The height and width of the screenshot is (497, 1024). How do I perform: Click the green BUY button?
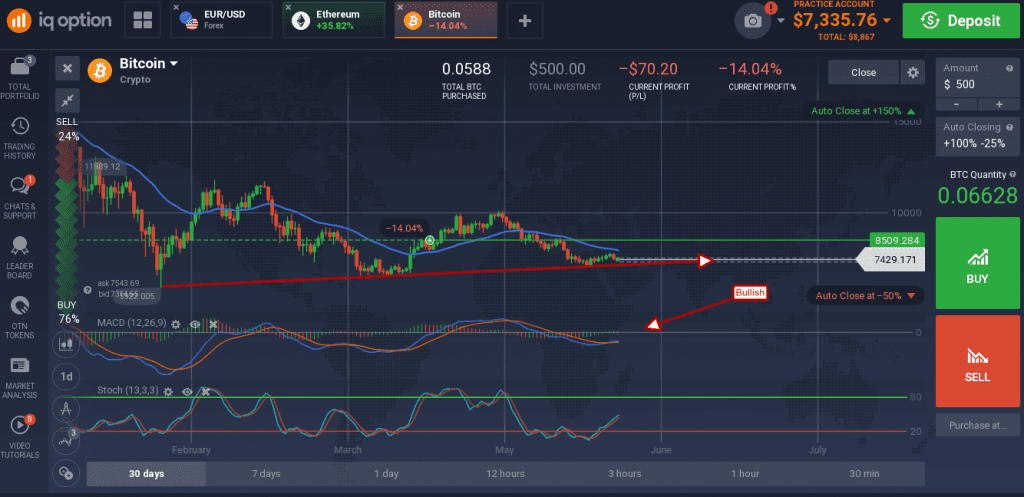(x=978, y=263)
